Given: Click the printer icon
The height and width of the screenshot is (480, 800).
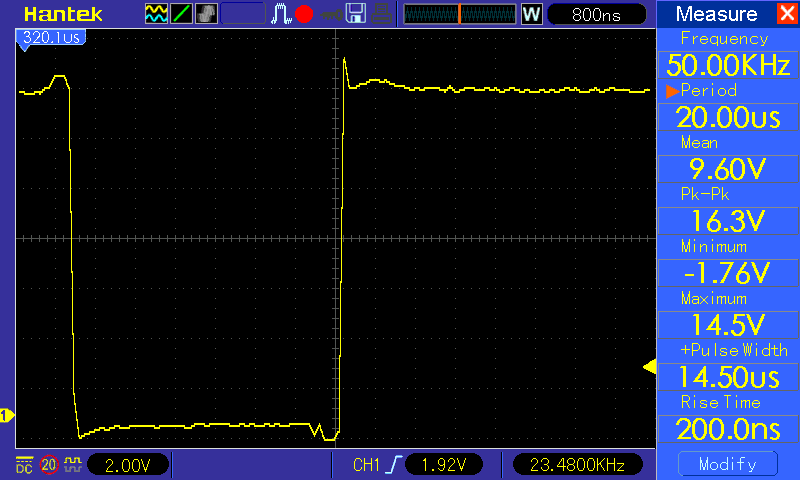Looking at the screenshot, I should coord(381,14).
